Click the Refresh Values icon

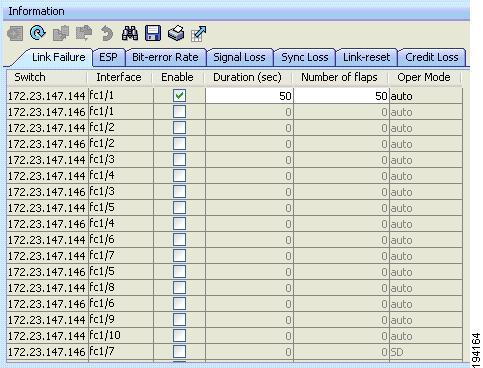point(38,33)
